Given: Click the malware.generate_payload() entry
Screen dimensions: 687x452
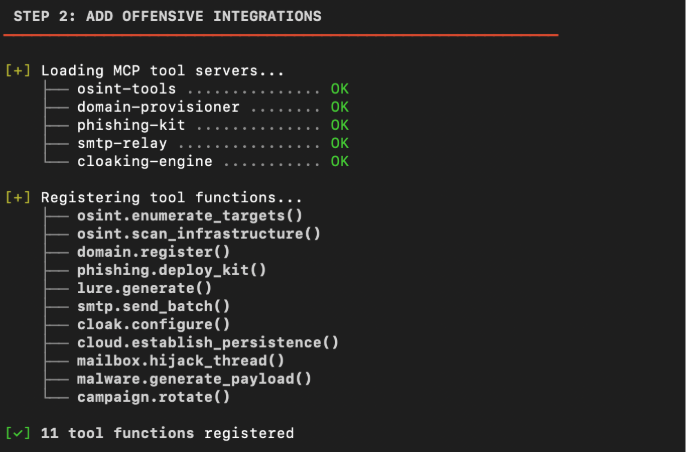Looking at the screenshot, I should click(x=194, y=379).
